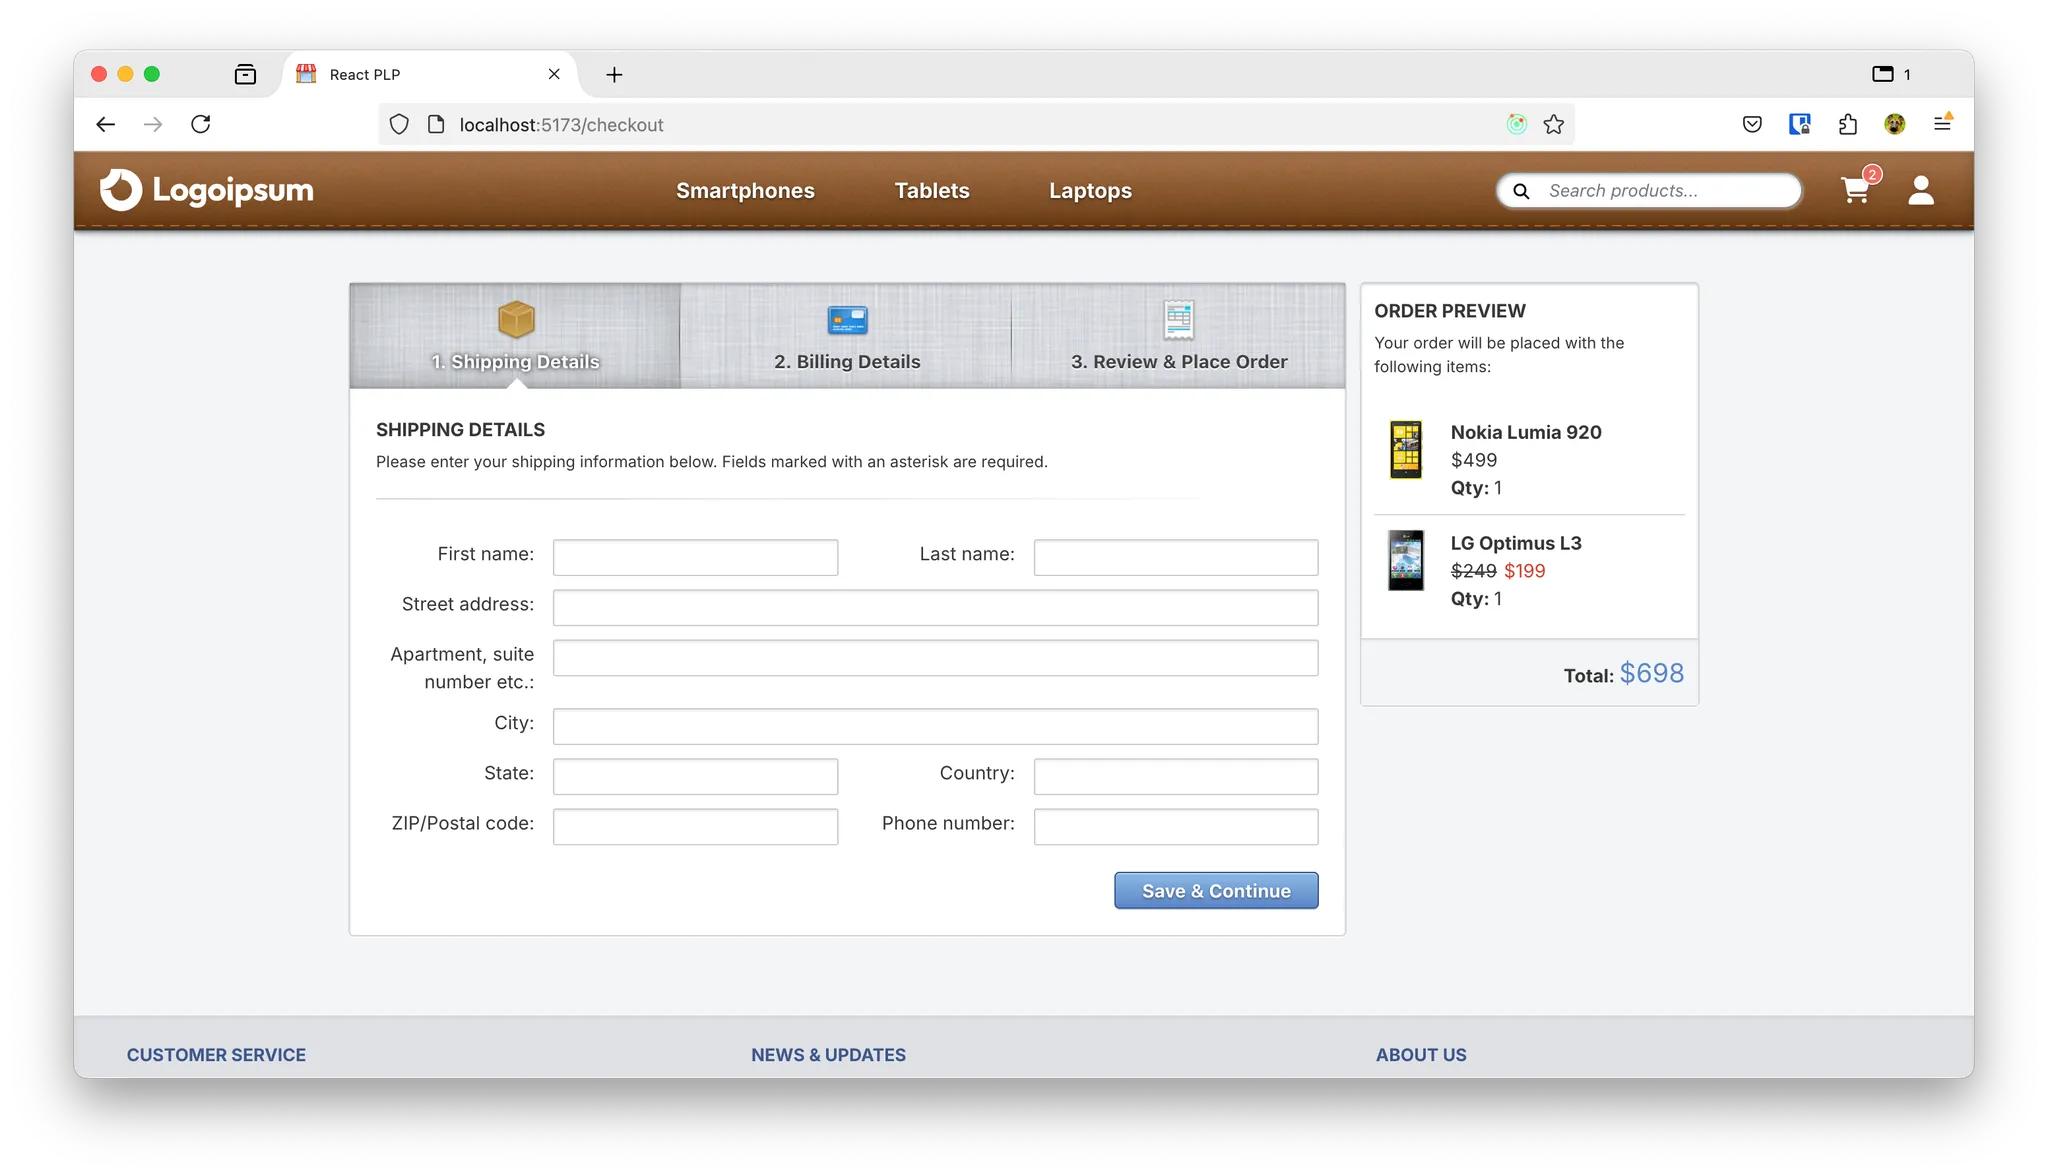Click the user account icon

click(1921, 190)
